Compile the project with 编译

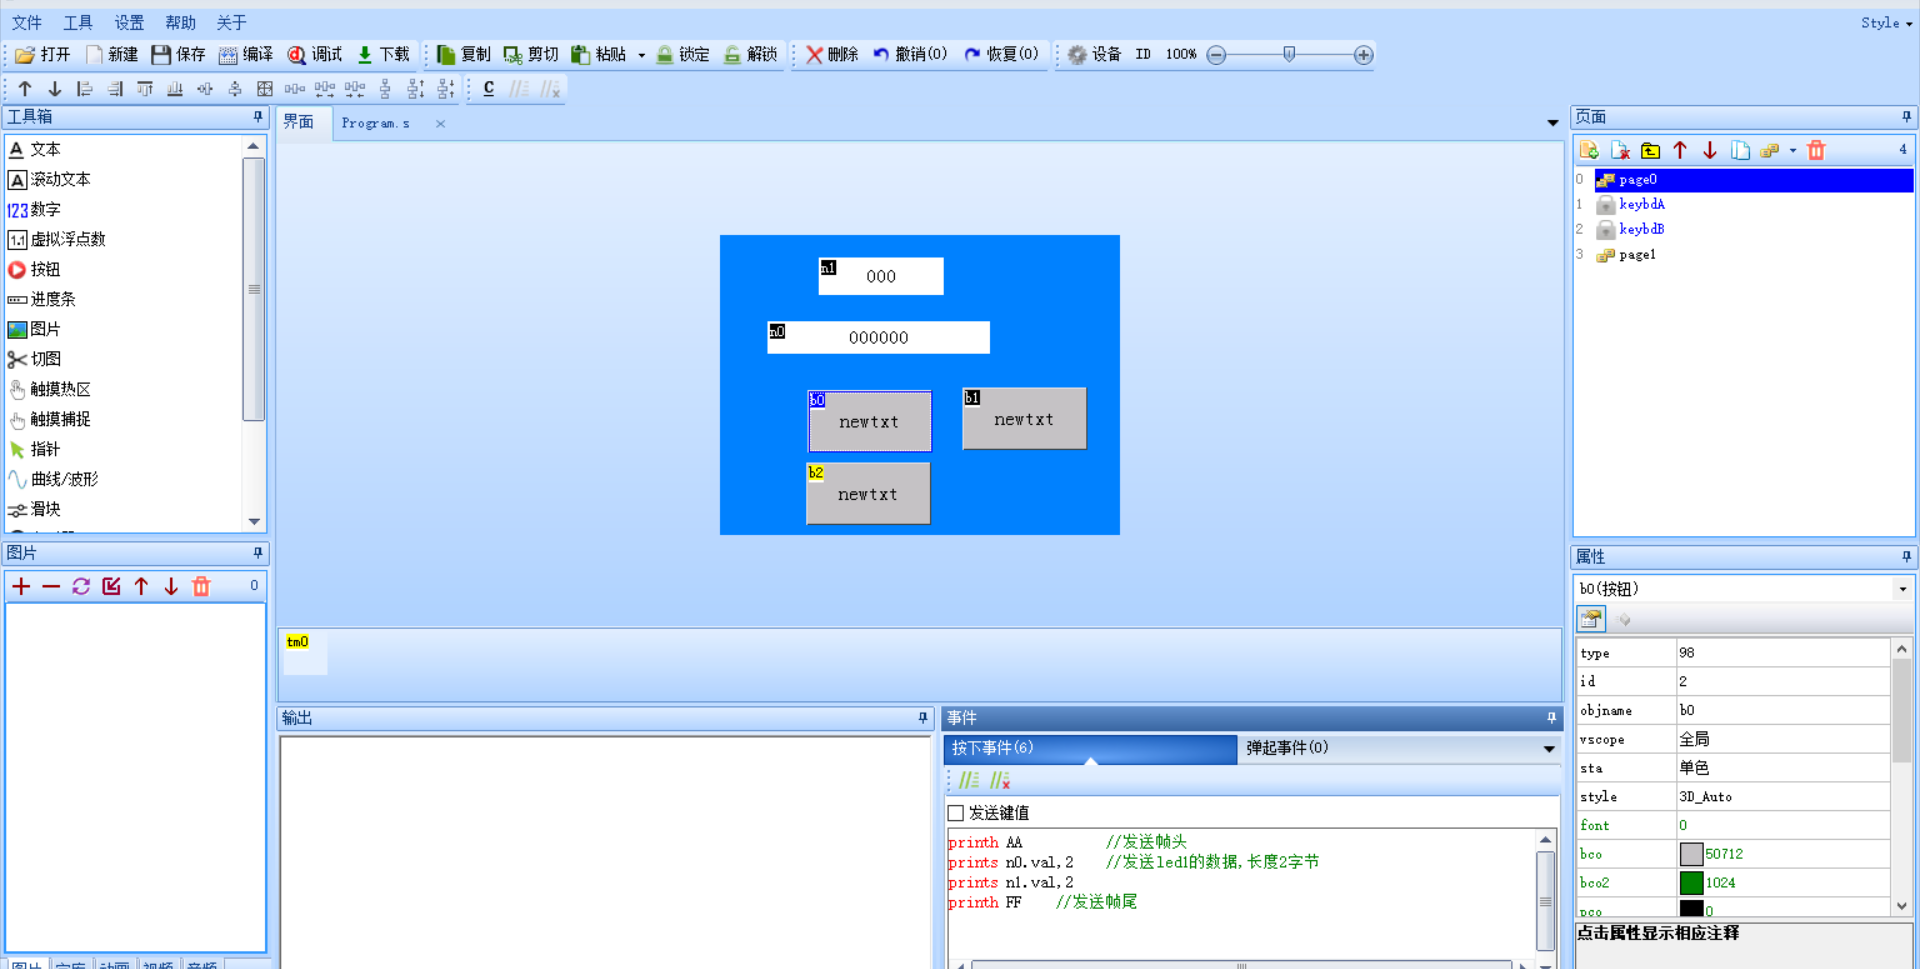(x=246, y=54)
